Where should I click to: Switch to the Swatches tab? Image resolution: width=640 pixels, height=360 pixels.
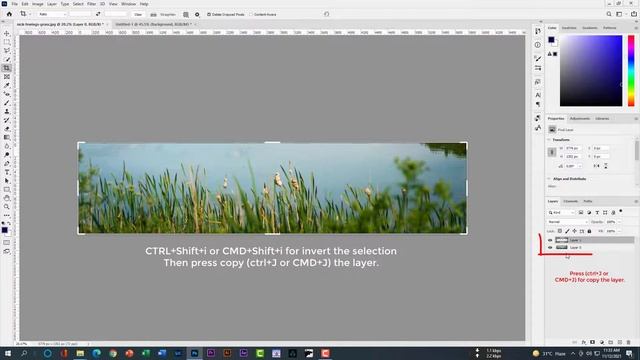coord(569,28)
